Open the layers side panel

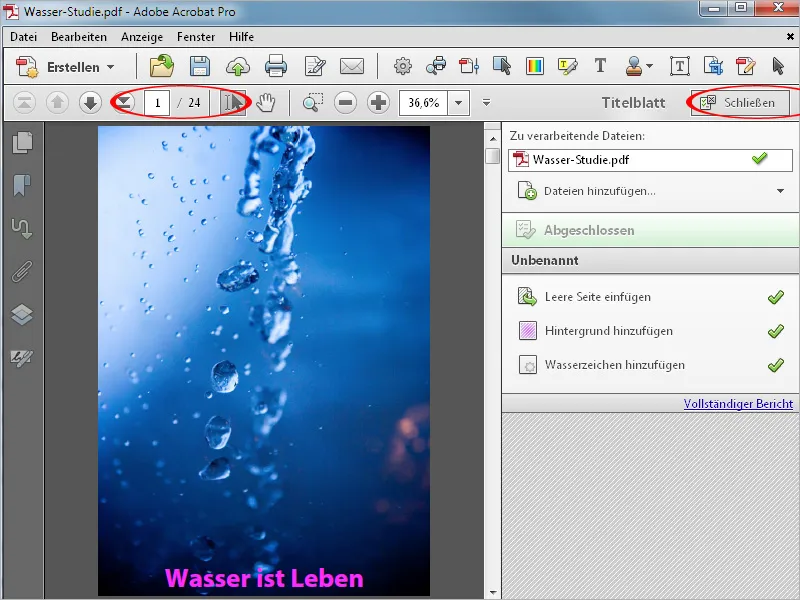(x=22, y=314)
